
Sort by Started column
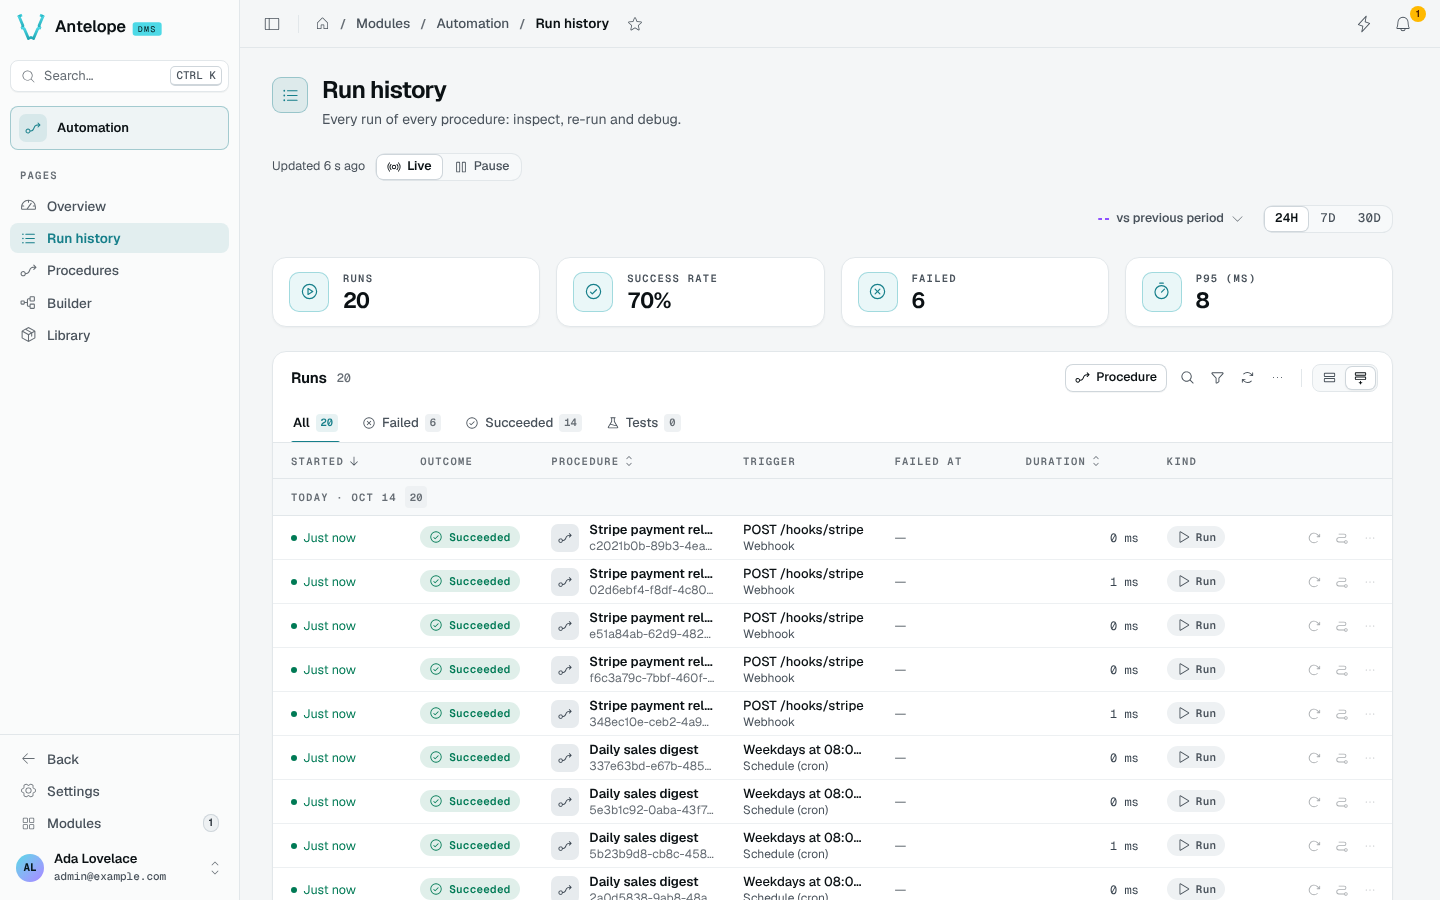325,462
